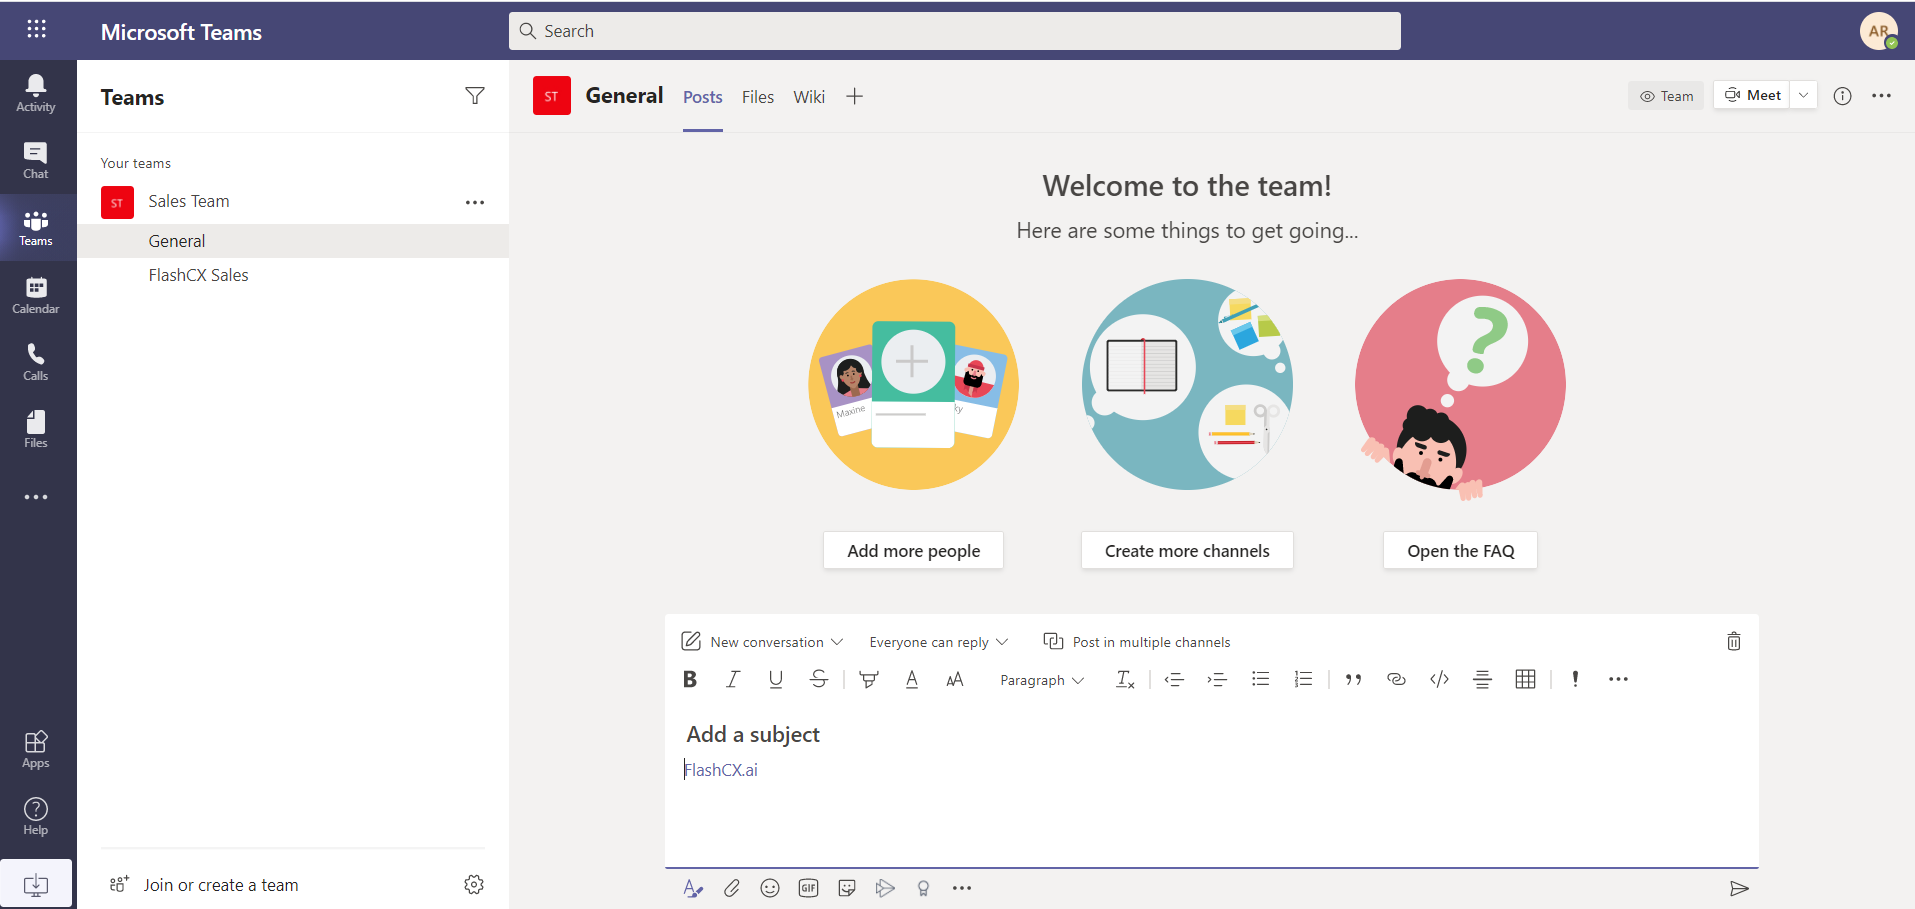1915x909 pixels.
Task: Clear all formatting
Action: pos(1125,679)
